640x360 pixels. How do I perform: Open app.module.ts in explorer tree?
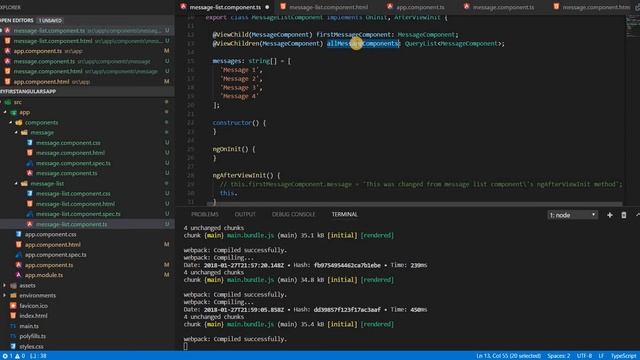pos(44,275)
